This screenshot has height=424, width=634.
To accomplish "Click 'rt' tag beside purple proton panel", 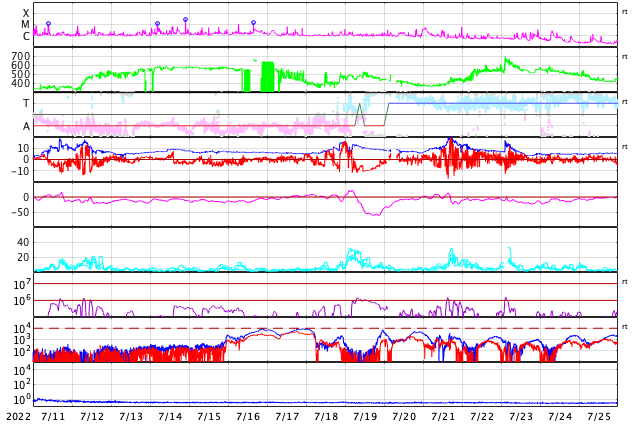I will click(x=625, y=282).
